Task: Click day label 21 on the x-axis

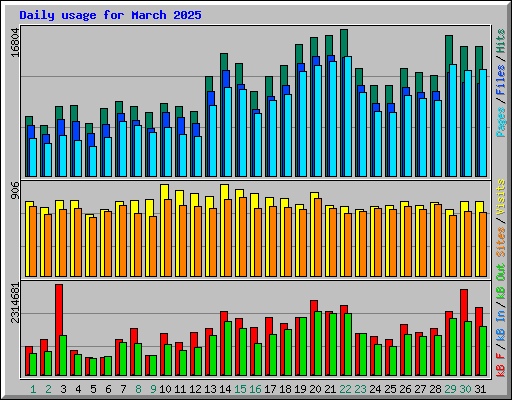Action: [330, 389]
